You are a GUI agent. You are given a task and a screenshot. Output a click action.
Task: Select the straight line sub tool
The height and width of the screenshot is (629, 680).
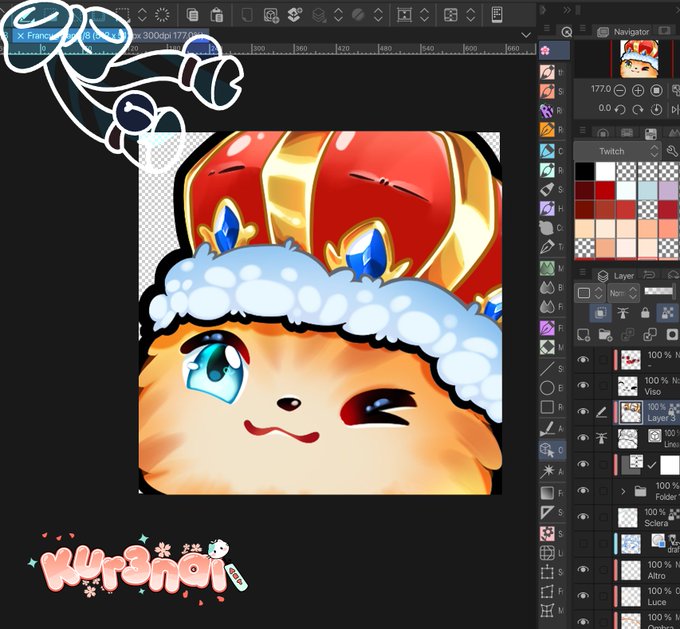(x=547, y=369)
